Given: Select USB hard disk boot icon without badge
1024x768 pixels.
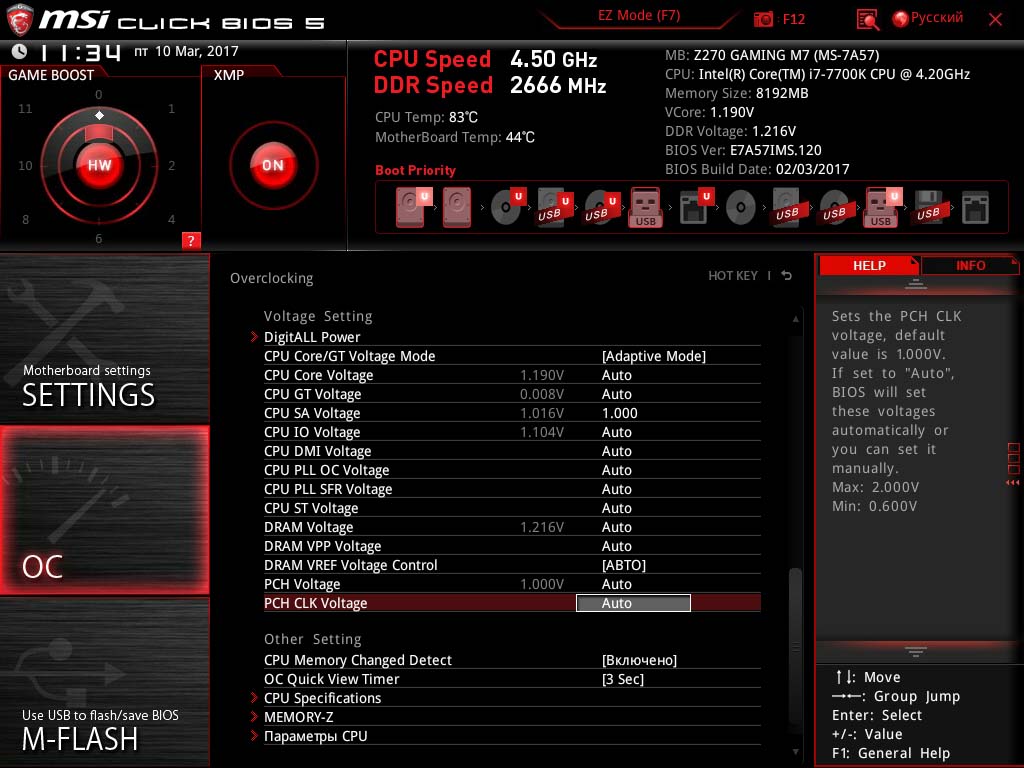Looking at the screenshot, I should [787, 207].
